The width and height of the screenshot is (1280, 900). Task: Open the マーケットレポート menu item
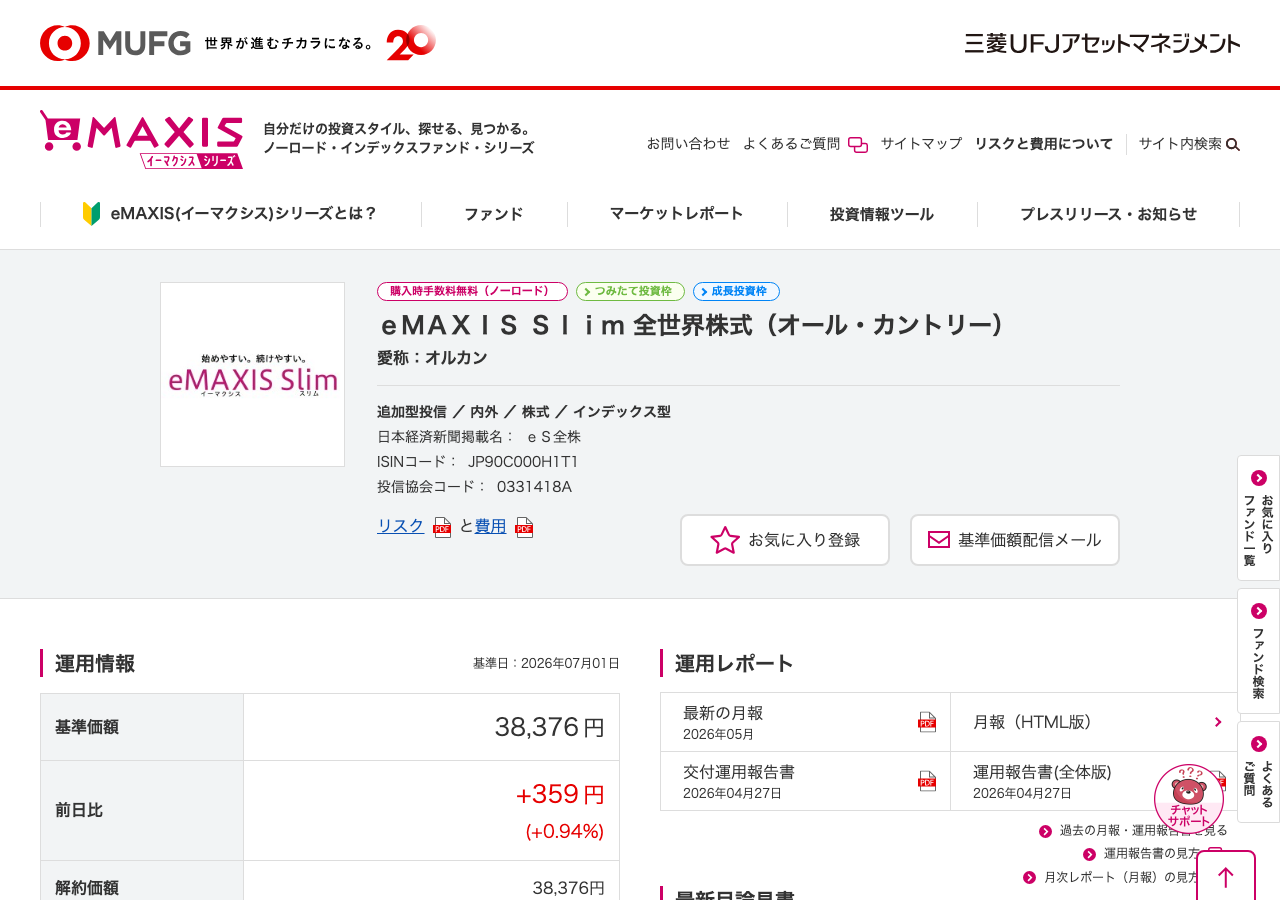tap(677, 214)
